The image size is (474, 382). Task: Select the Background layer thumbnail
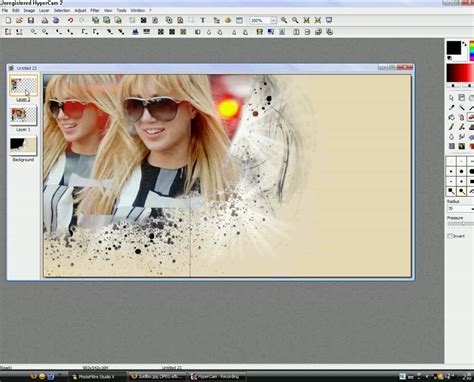(x=23, y=146)
